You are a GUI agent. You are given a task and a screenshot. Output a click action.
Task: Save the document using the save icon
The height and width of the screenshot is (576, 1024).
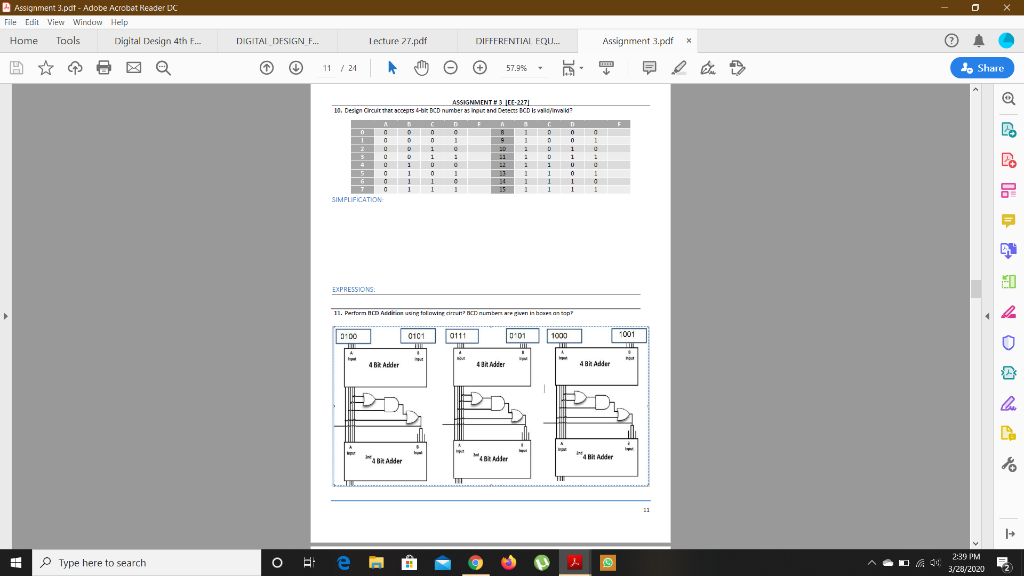(16, 68)
